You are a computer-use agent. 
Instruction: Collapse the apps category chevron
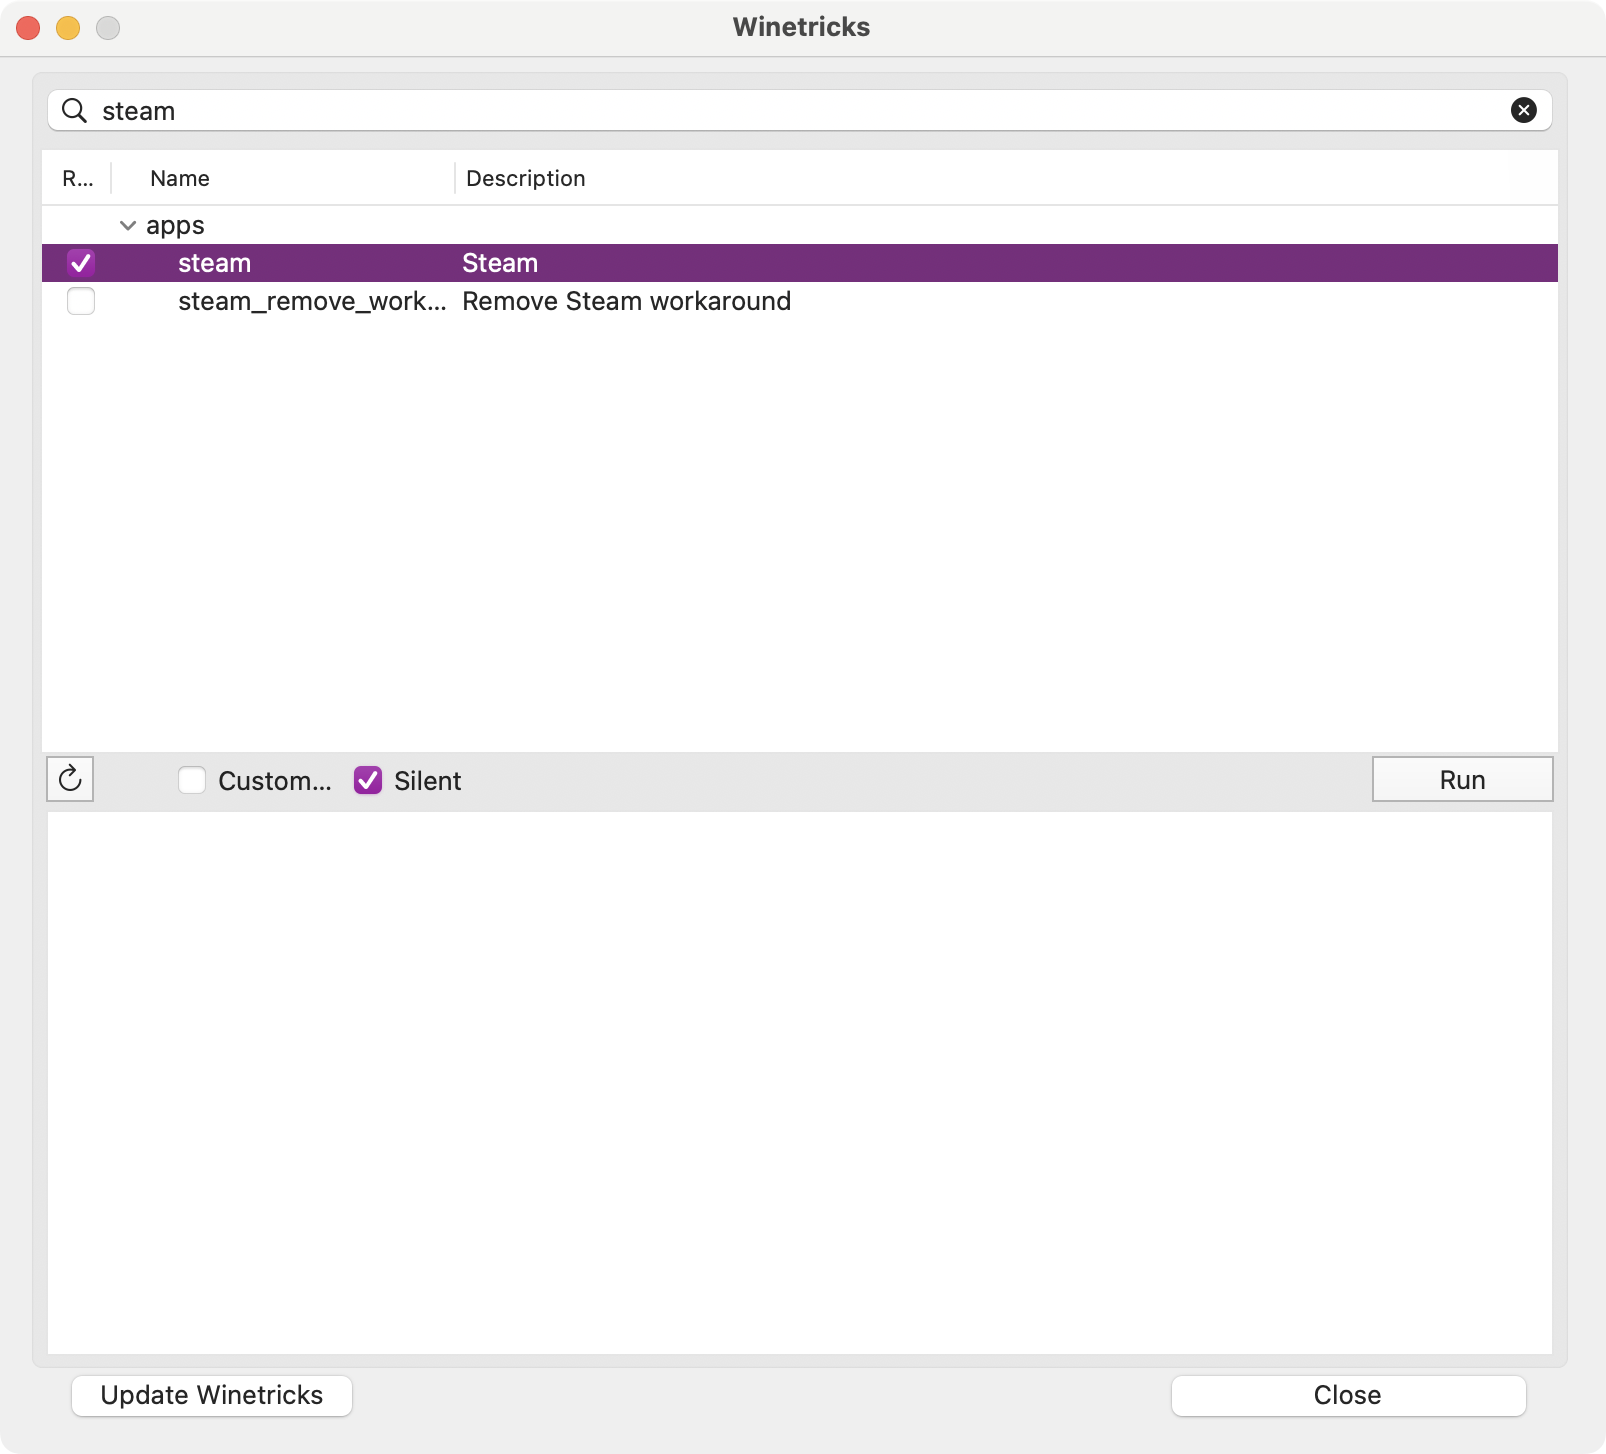[x=128, y=226]
